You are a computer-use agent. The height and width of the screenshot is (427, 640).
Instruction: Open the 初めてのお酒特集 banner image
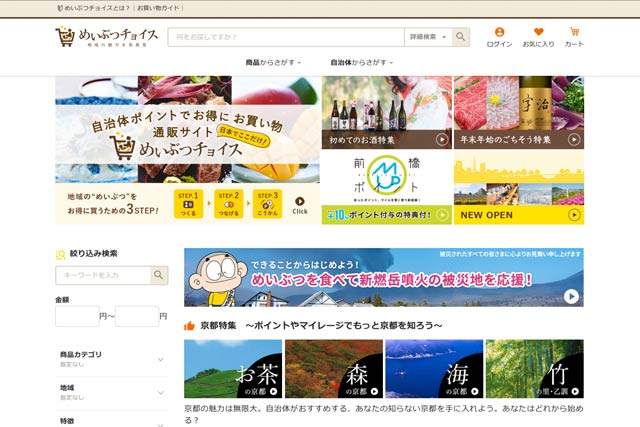coord(387,112)
